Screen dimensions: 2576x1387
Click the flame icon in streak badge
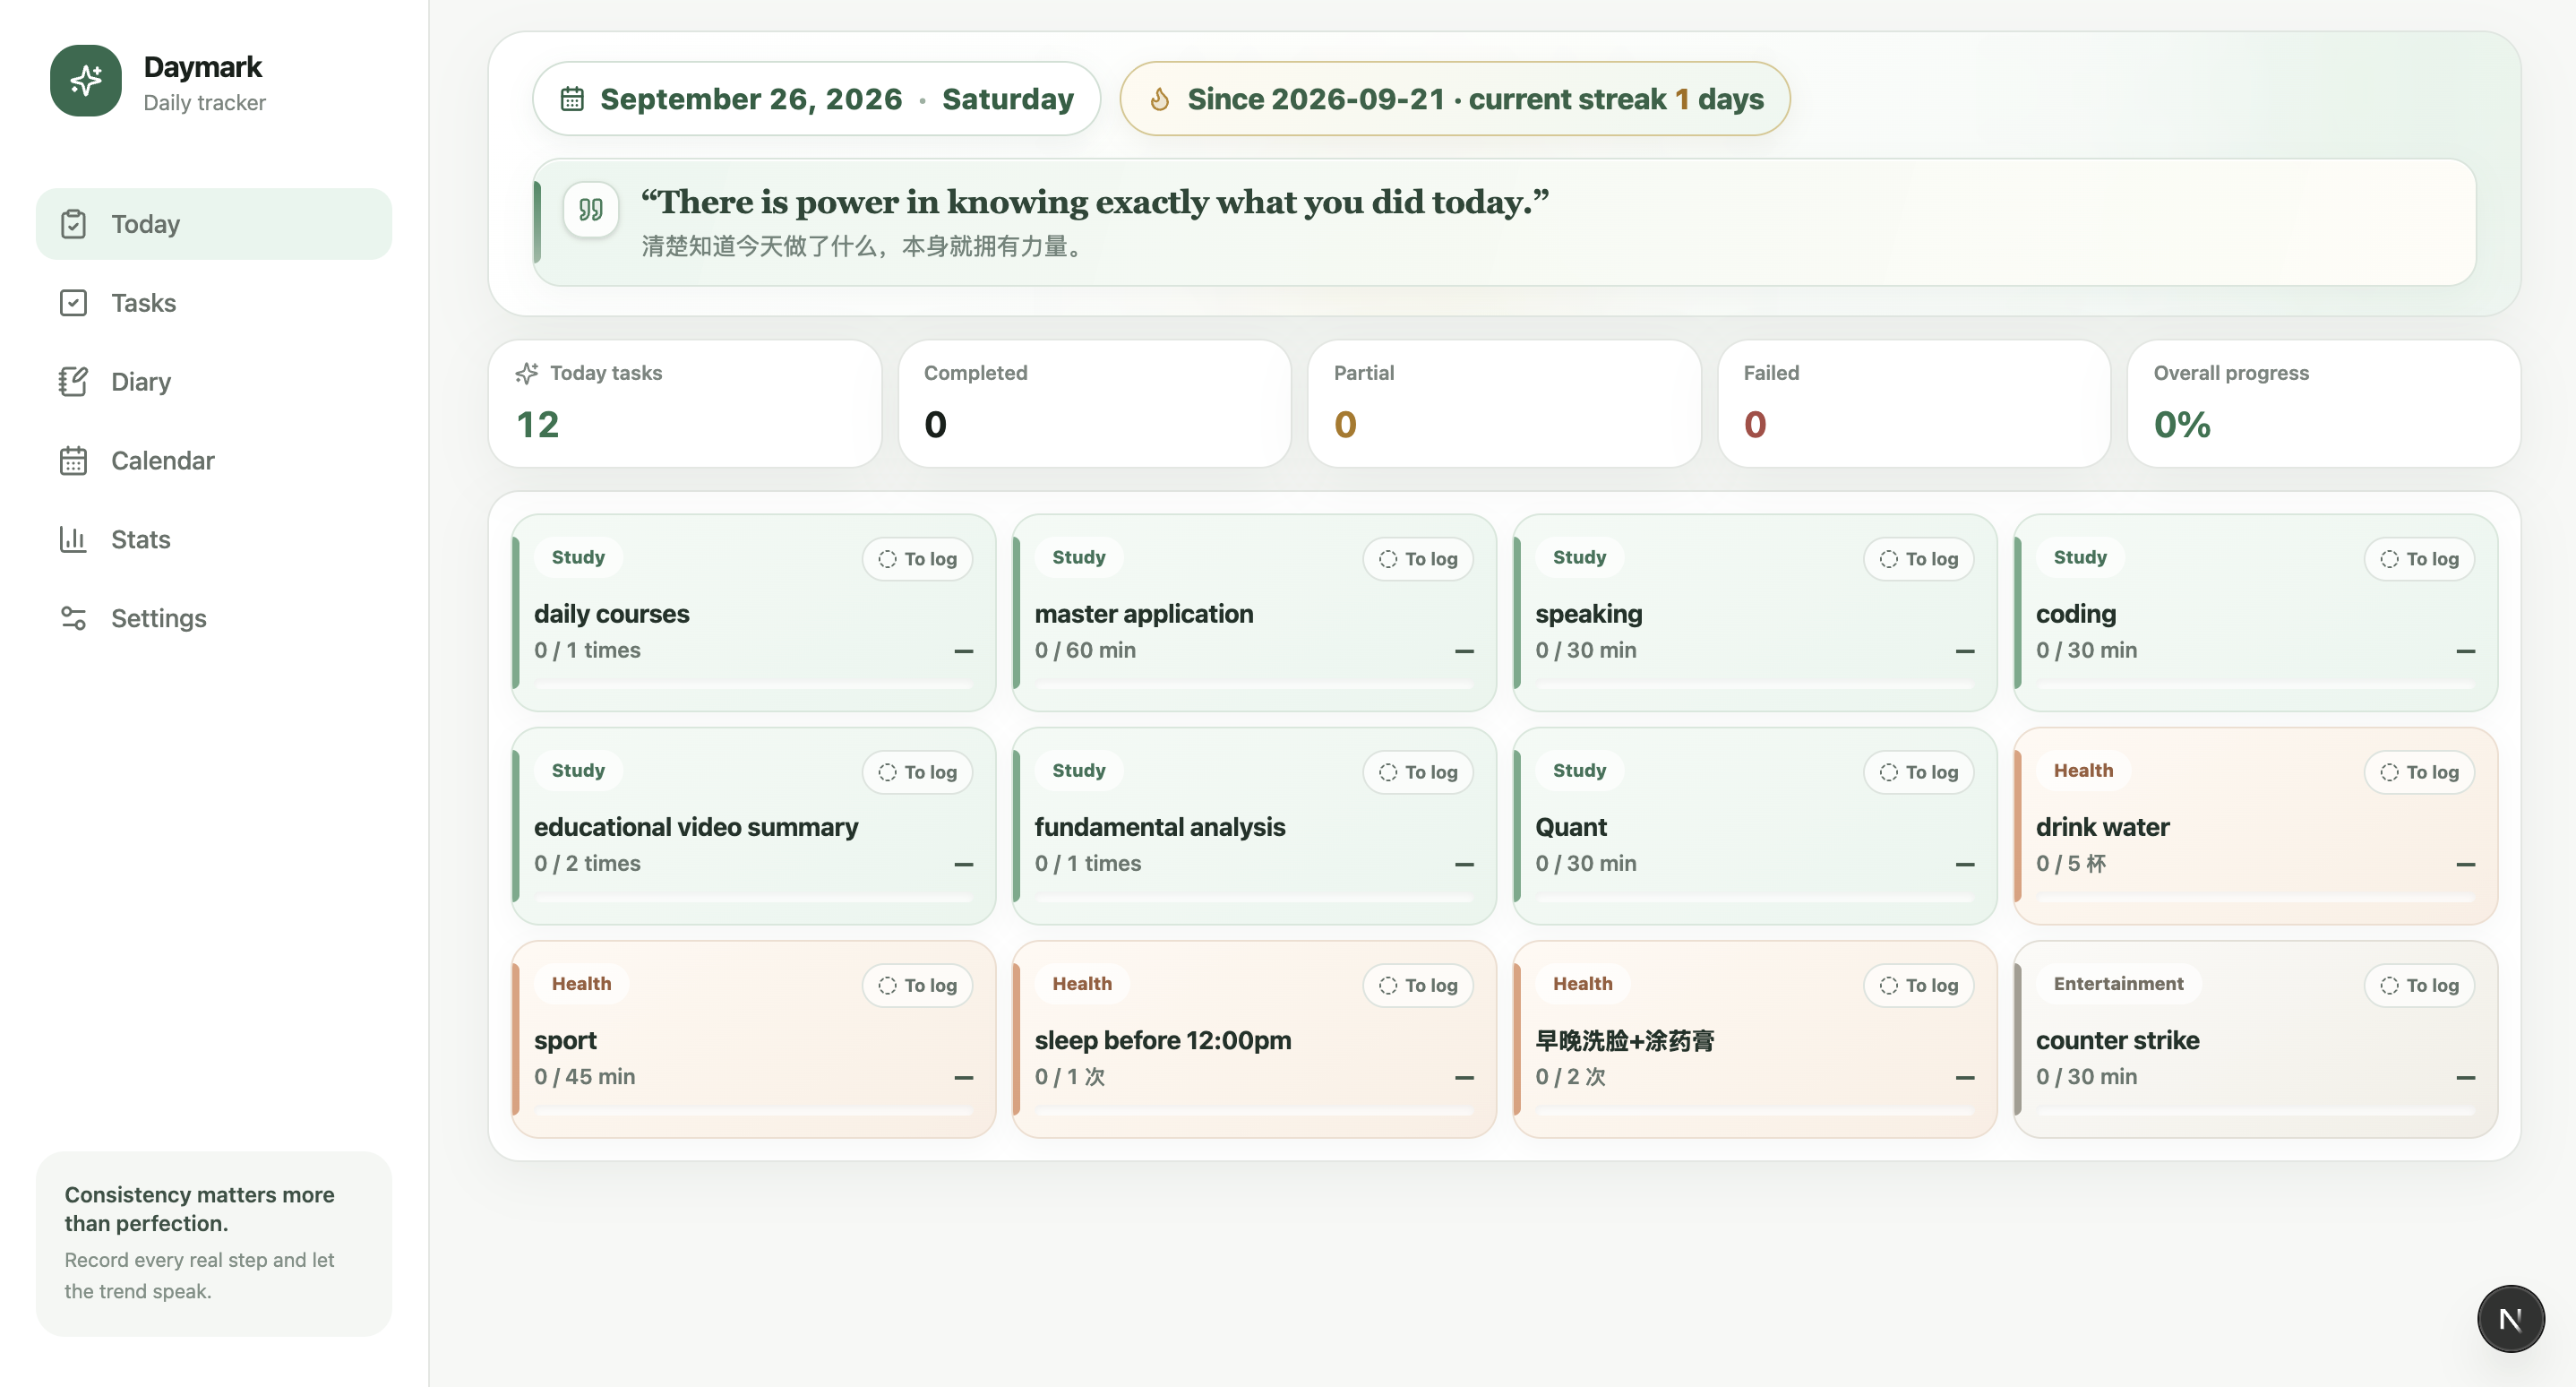(x=1160, y=99)
